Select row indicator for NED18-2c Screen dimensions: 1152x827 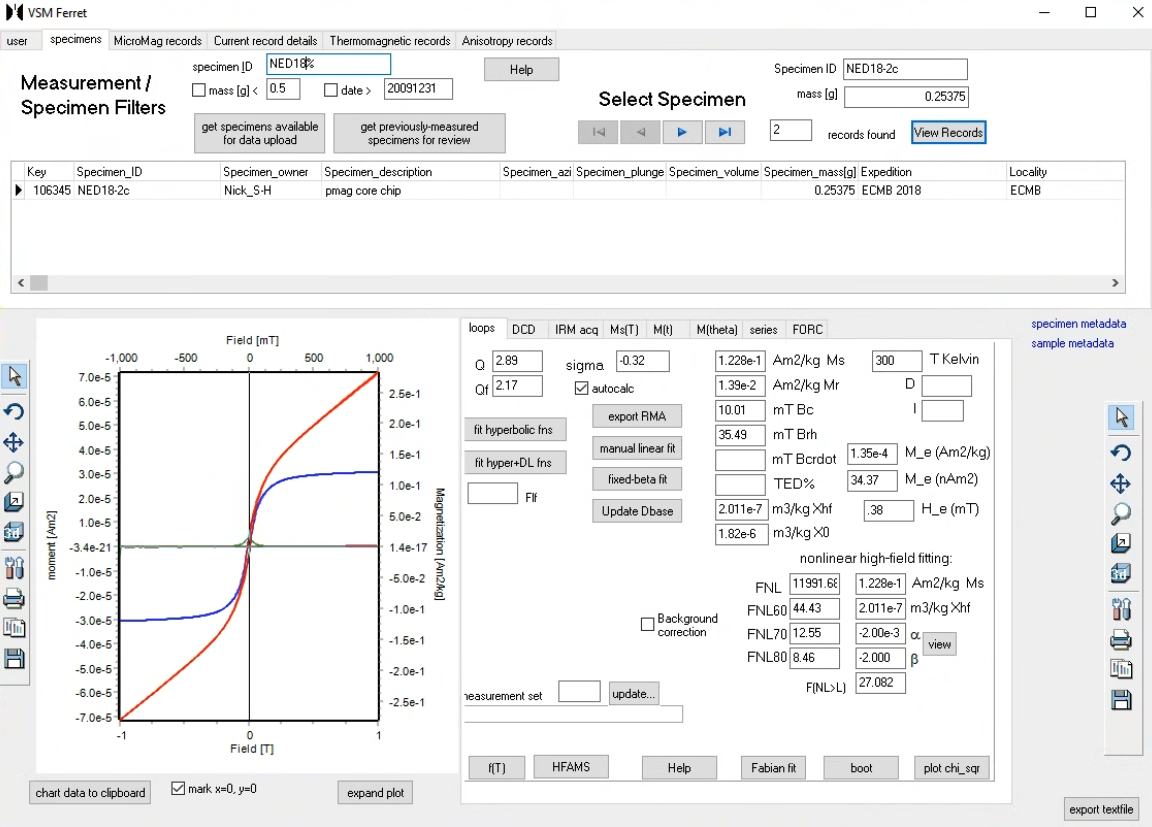click(18, 190)
